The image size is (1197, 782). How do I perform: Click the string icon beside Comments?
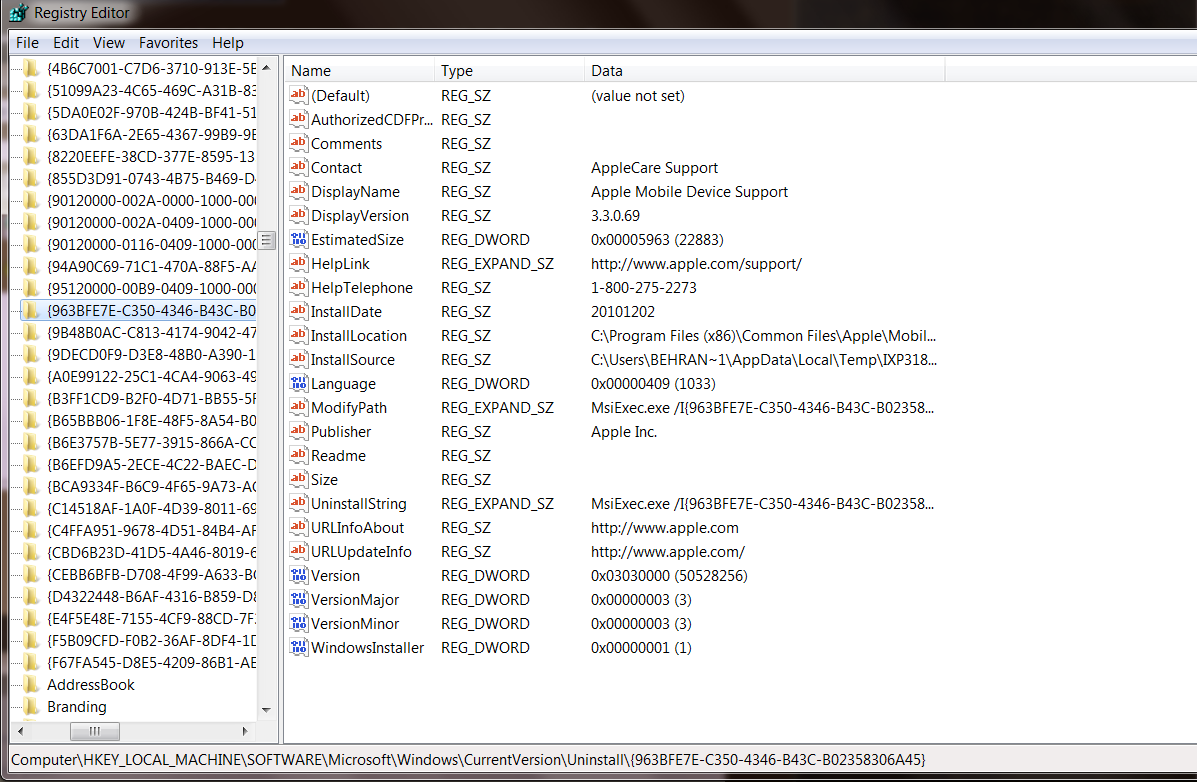tap(298, 144)
